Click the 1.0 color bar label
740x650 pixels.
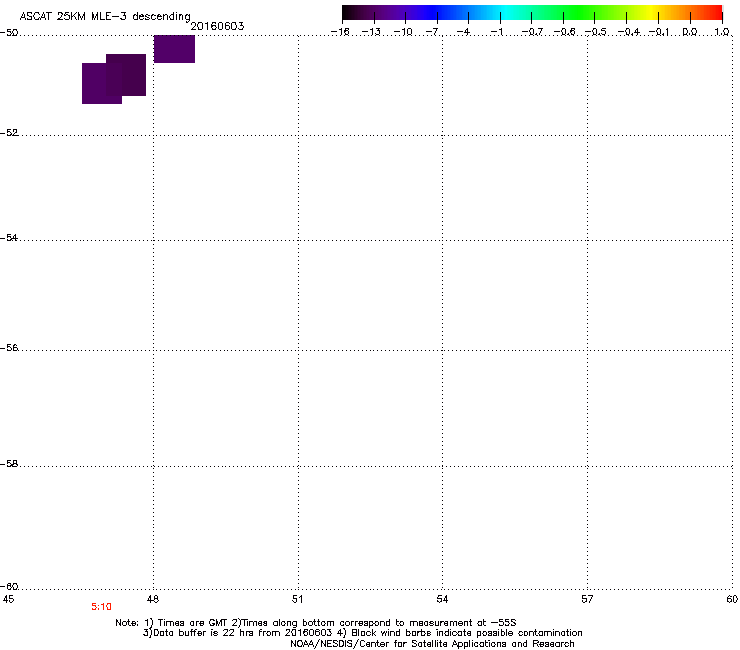pyautogui.click(x=722, y=32)
